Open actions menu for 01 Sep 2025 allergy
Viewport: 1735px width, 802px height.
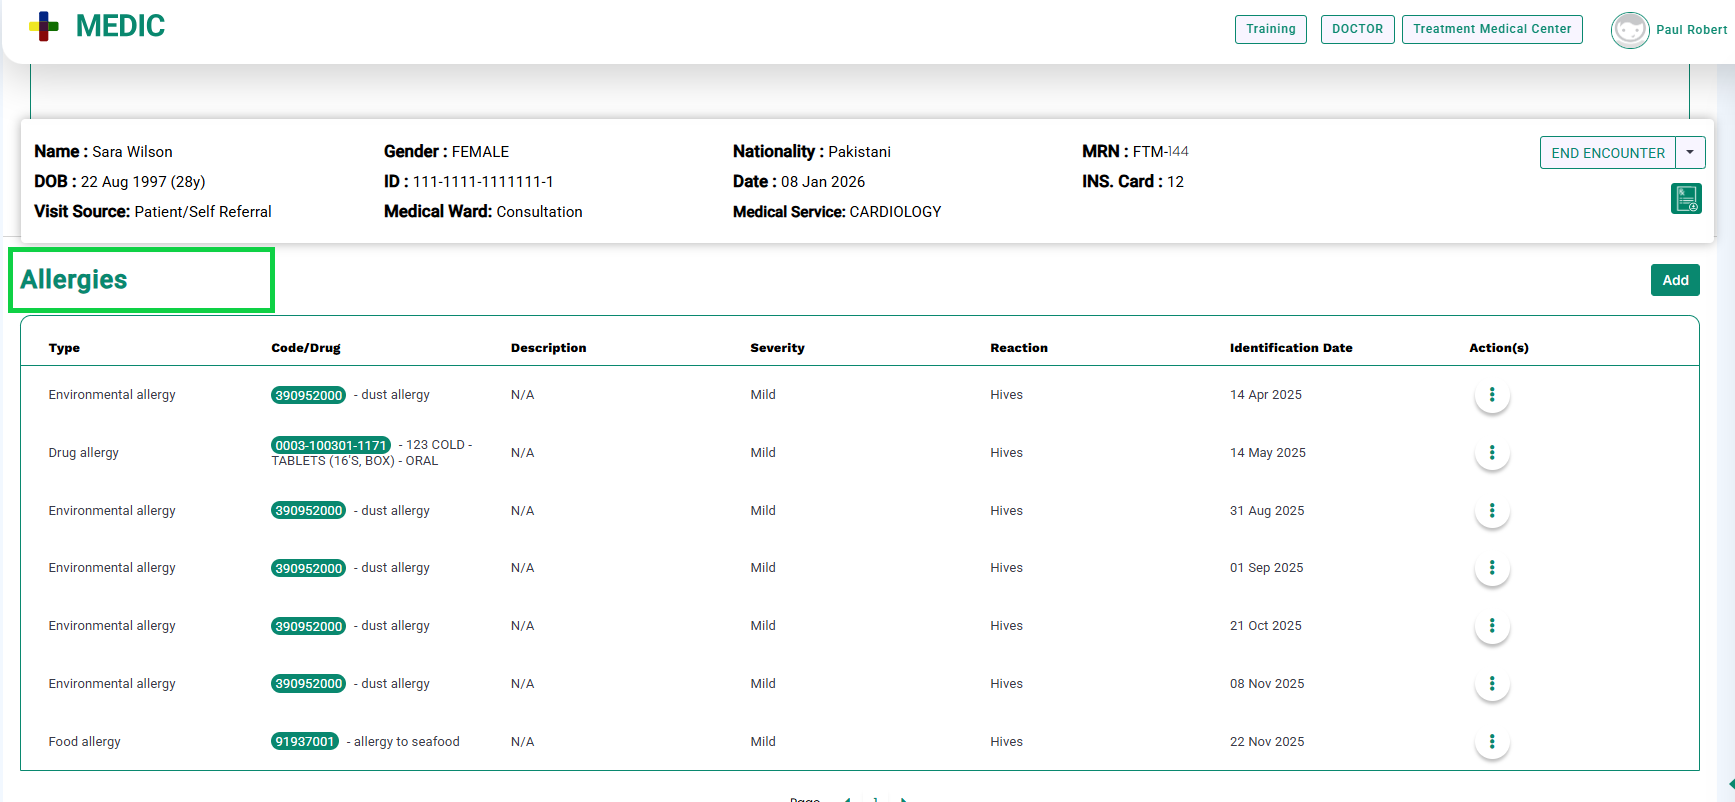[1491, 568]
